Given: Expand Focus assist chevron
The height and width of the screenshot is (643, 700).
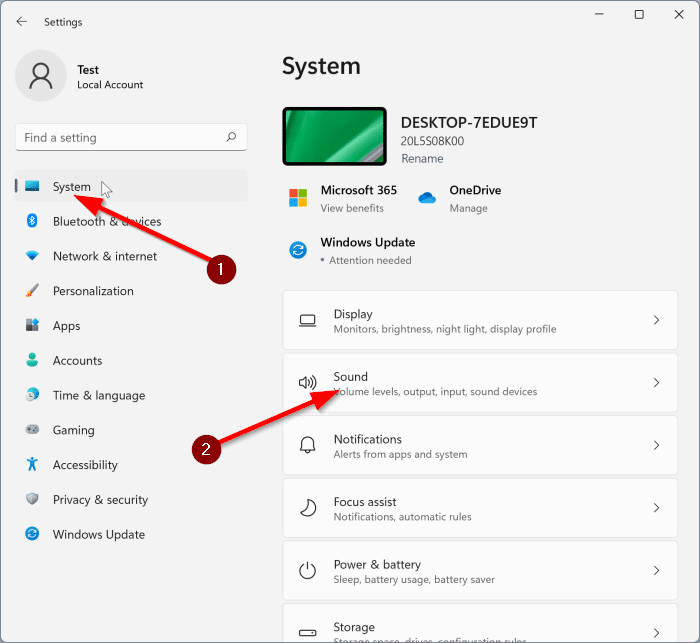Looking at the screenshot, I should pyautogui.click(x=656, y=508).
